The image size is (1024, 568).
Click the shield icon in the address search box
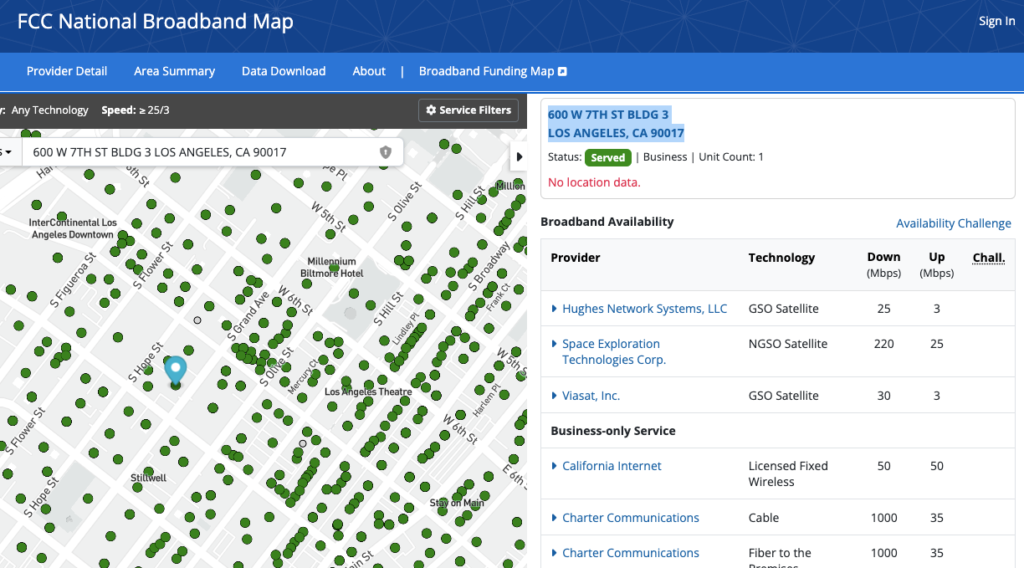pos(385,152)
